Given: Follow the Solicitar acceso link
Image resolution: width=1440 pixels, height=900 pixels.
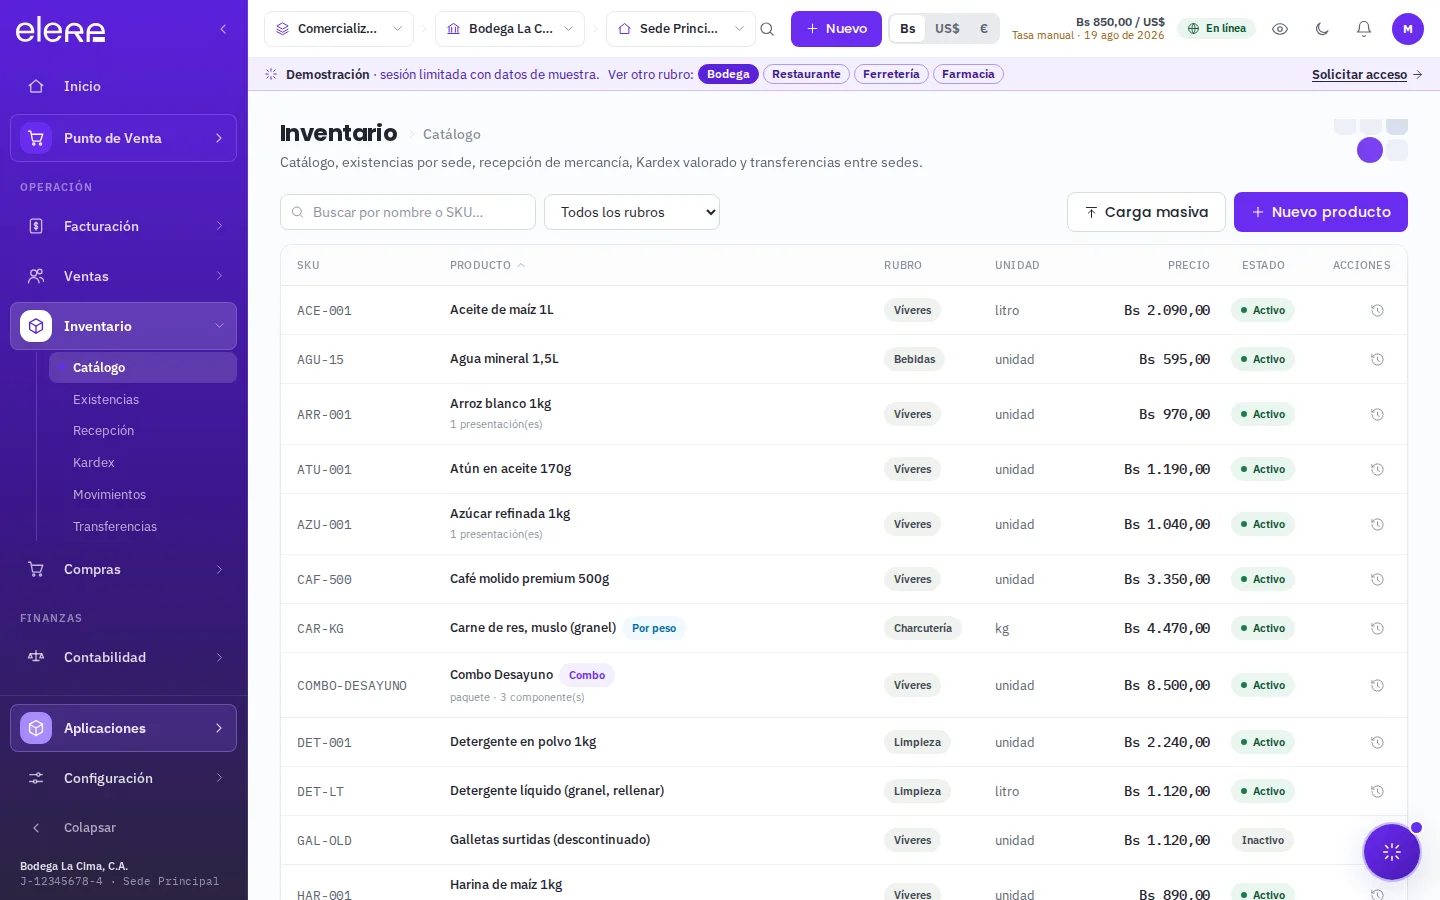Looking at the screenshot, I should click(x=1367, y=74).
